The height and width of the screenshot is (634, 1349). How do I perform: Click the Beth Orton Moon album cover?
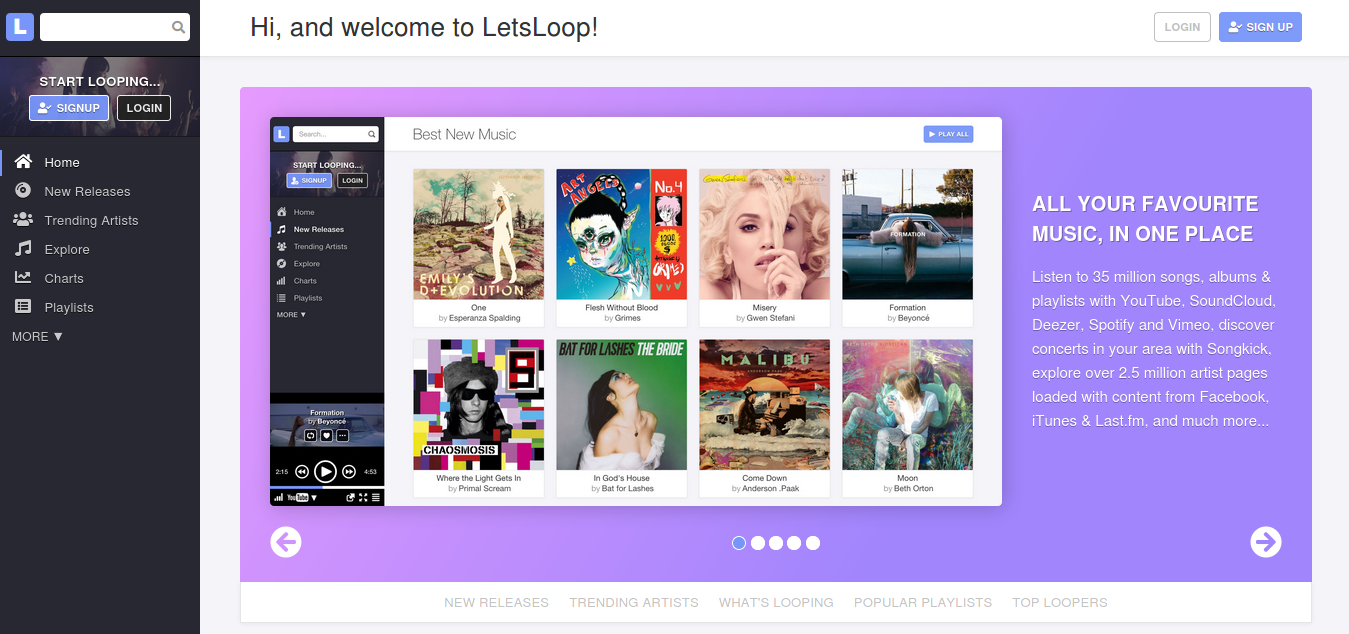(907, 405)
